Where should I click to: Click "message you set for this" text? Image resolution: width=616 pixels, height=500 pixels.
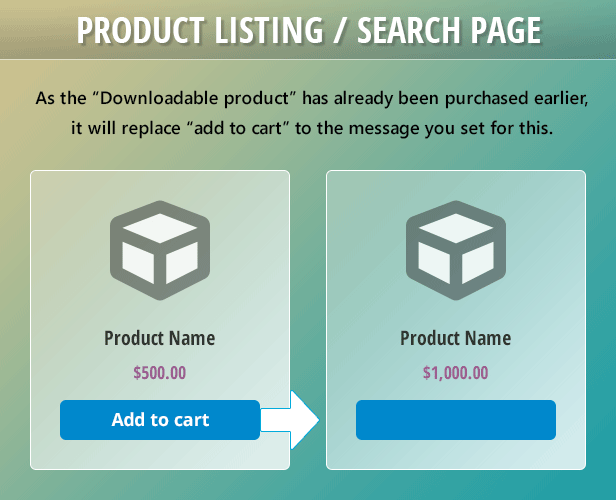pos(451,128)
